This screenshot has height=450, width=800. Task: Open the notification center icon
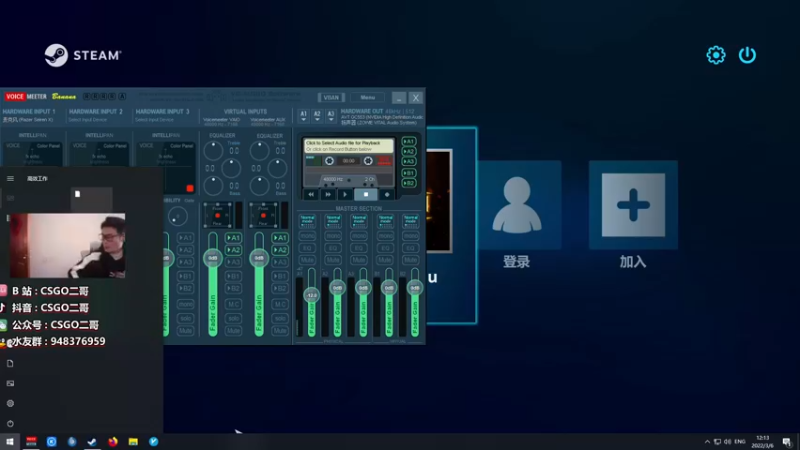pos(787,442)
